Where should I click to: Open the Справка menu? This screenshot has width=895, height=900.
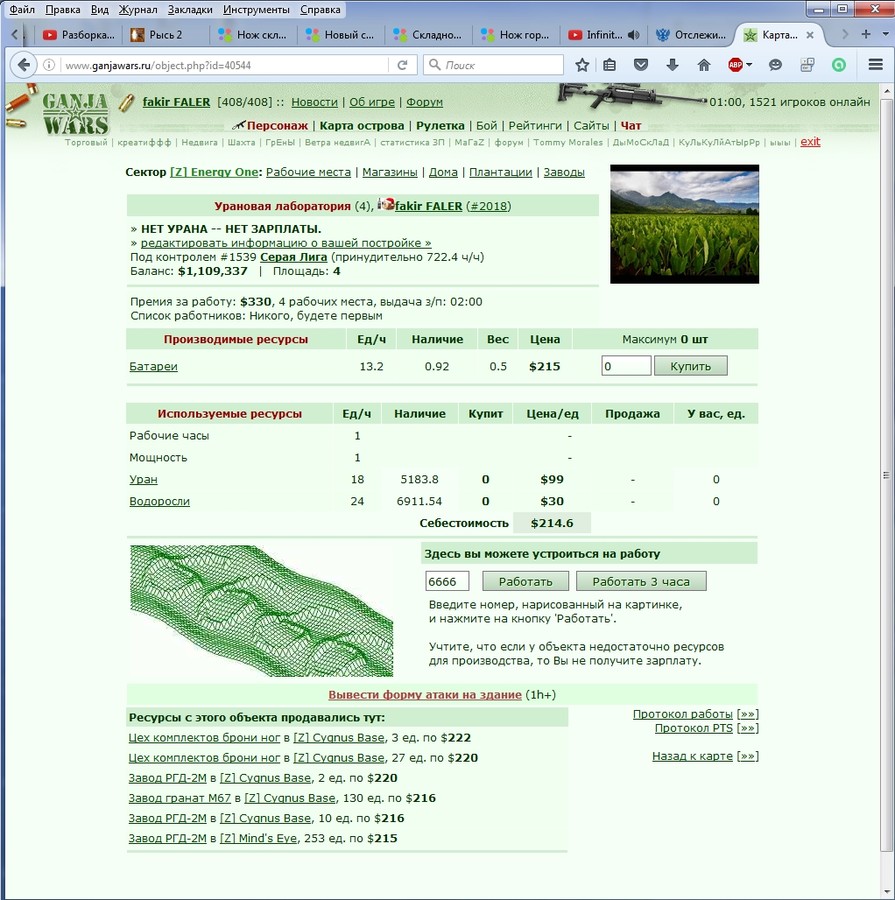[x=320, y=10]
